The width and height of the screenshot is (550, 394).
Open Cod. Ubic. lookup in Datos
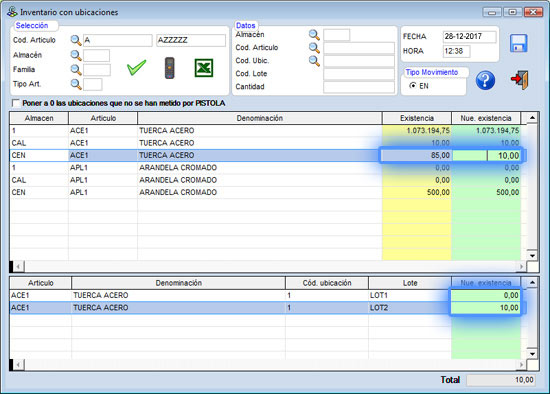tap(314, 61)
